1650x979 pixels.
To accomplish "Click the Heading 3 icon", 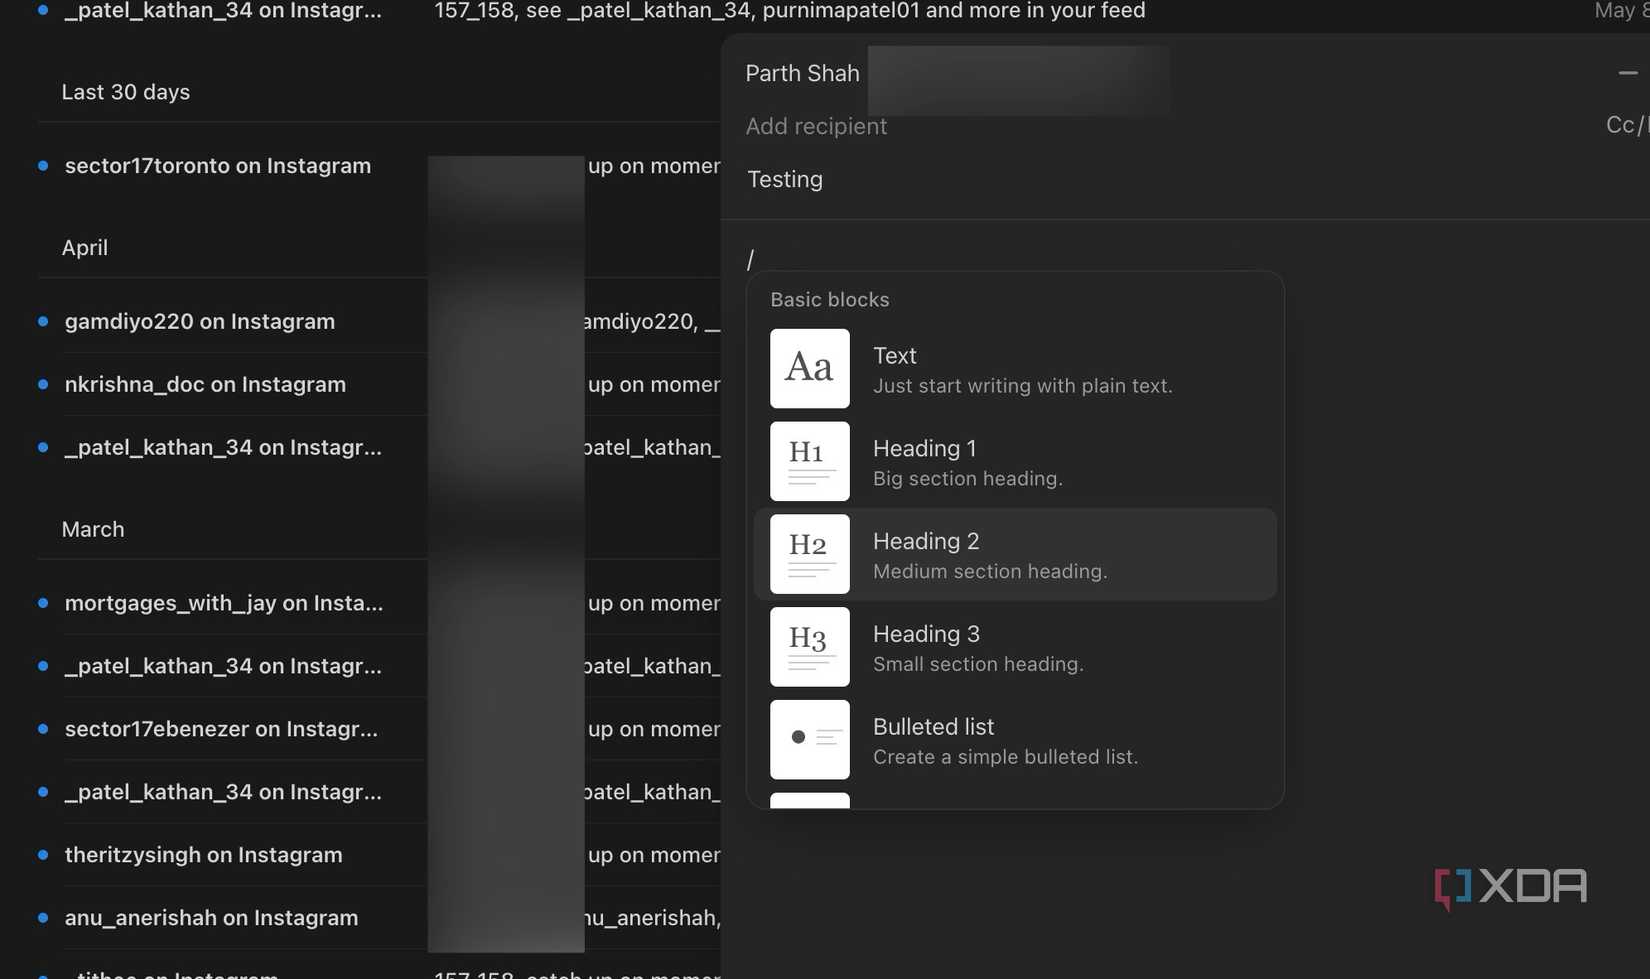I will (x=809, y=646).
